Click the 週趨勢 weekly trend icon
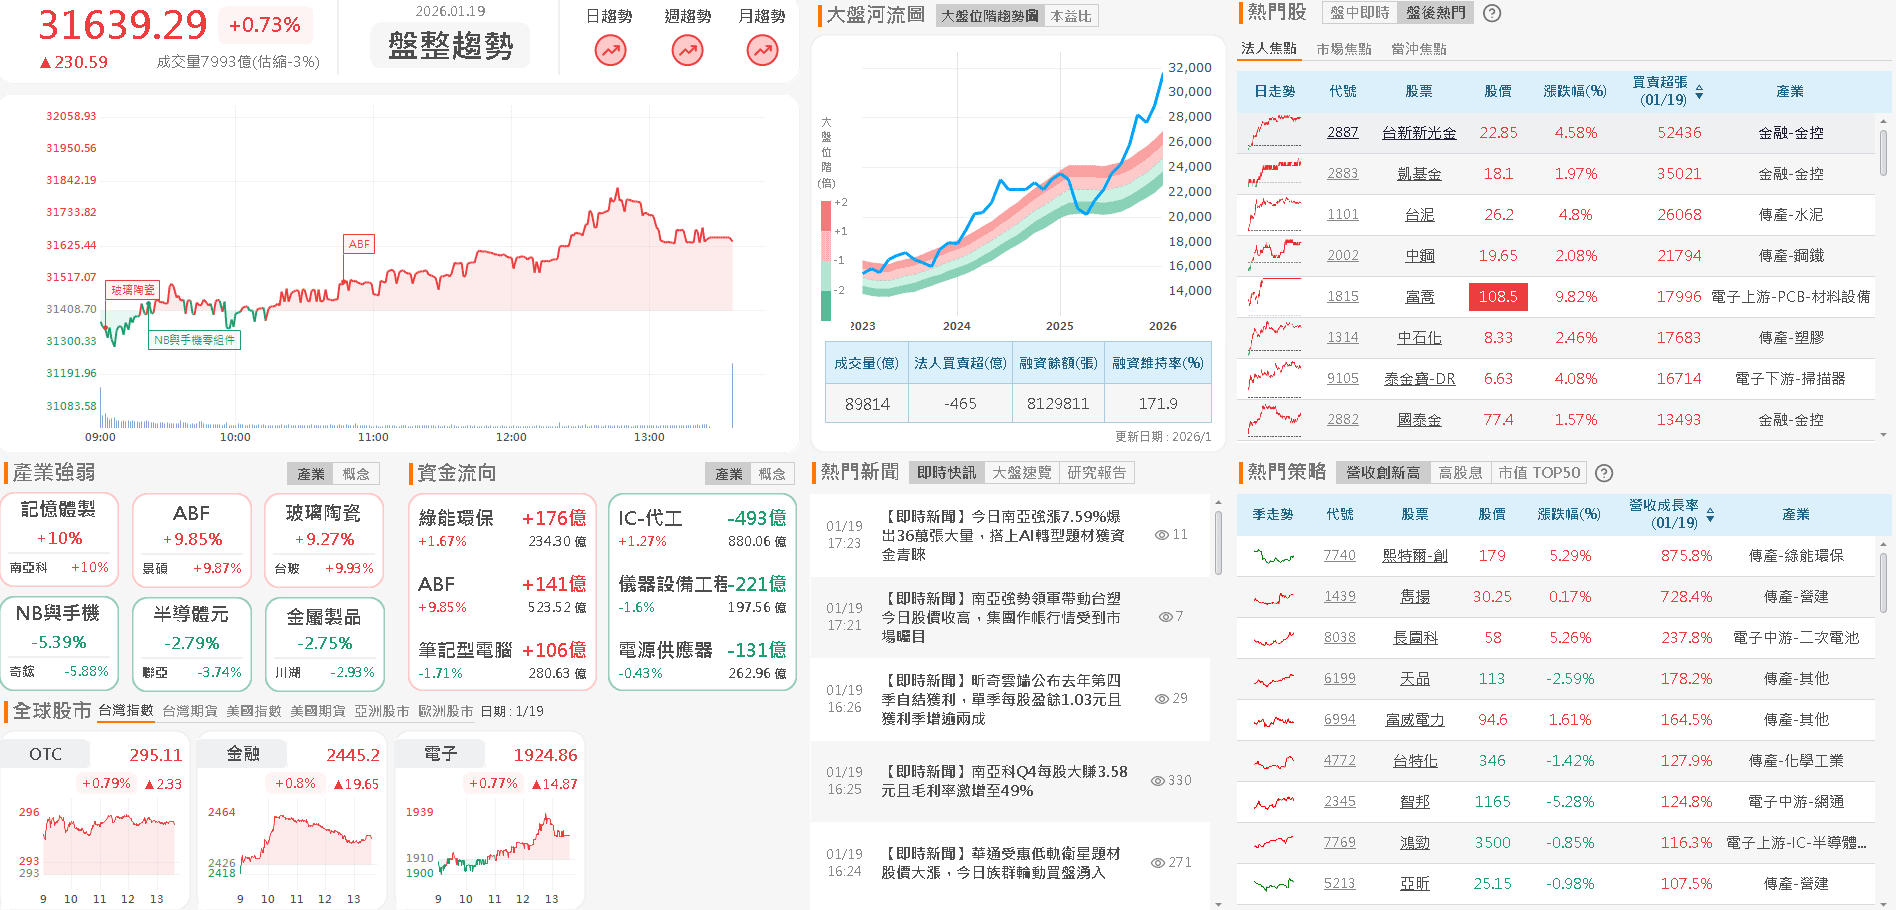The height and width of the screenshot is (910, 1896). click(x=686, y=48)
